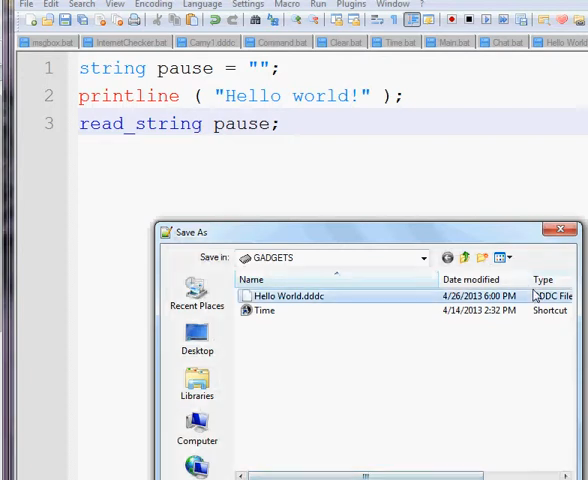Click the Cut scissors icon
Viewport: 588px width, 480px height.
(x=158, y=20)
